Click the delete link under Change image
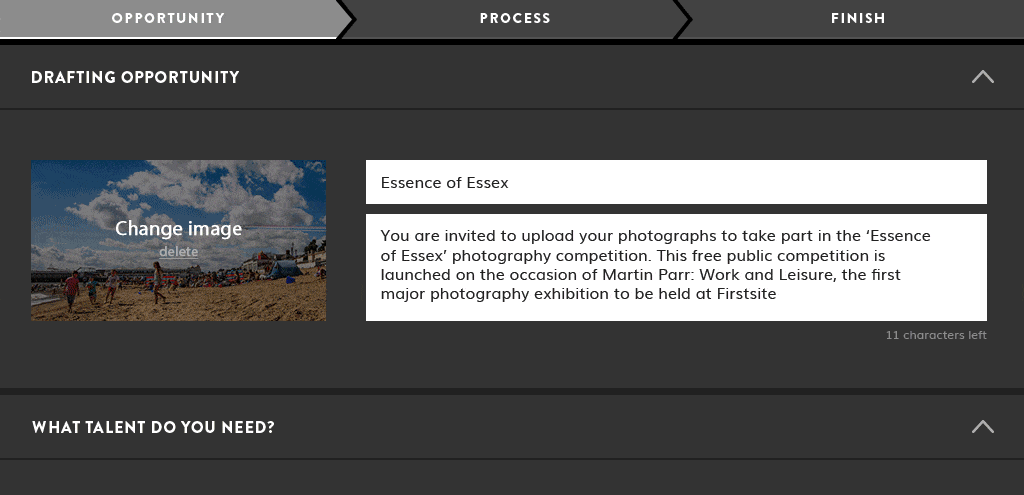Viewport: 1024px width, 495px height. click(178, 252)
